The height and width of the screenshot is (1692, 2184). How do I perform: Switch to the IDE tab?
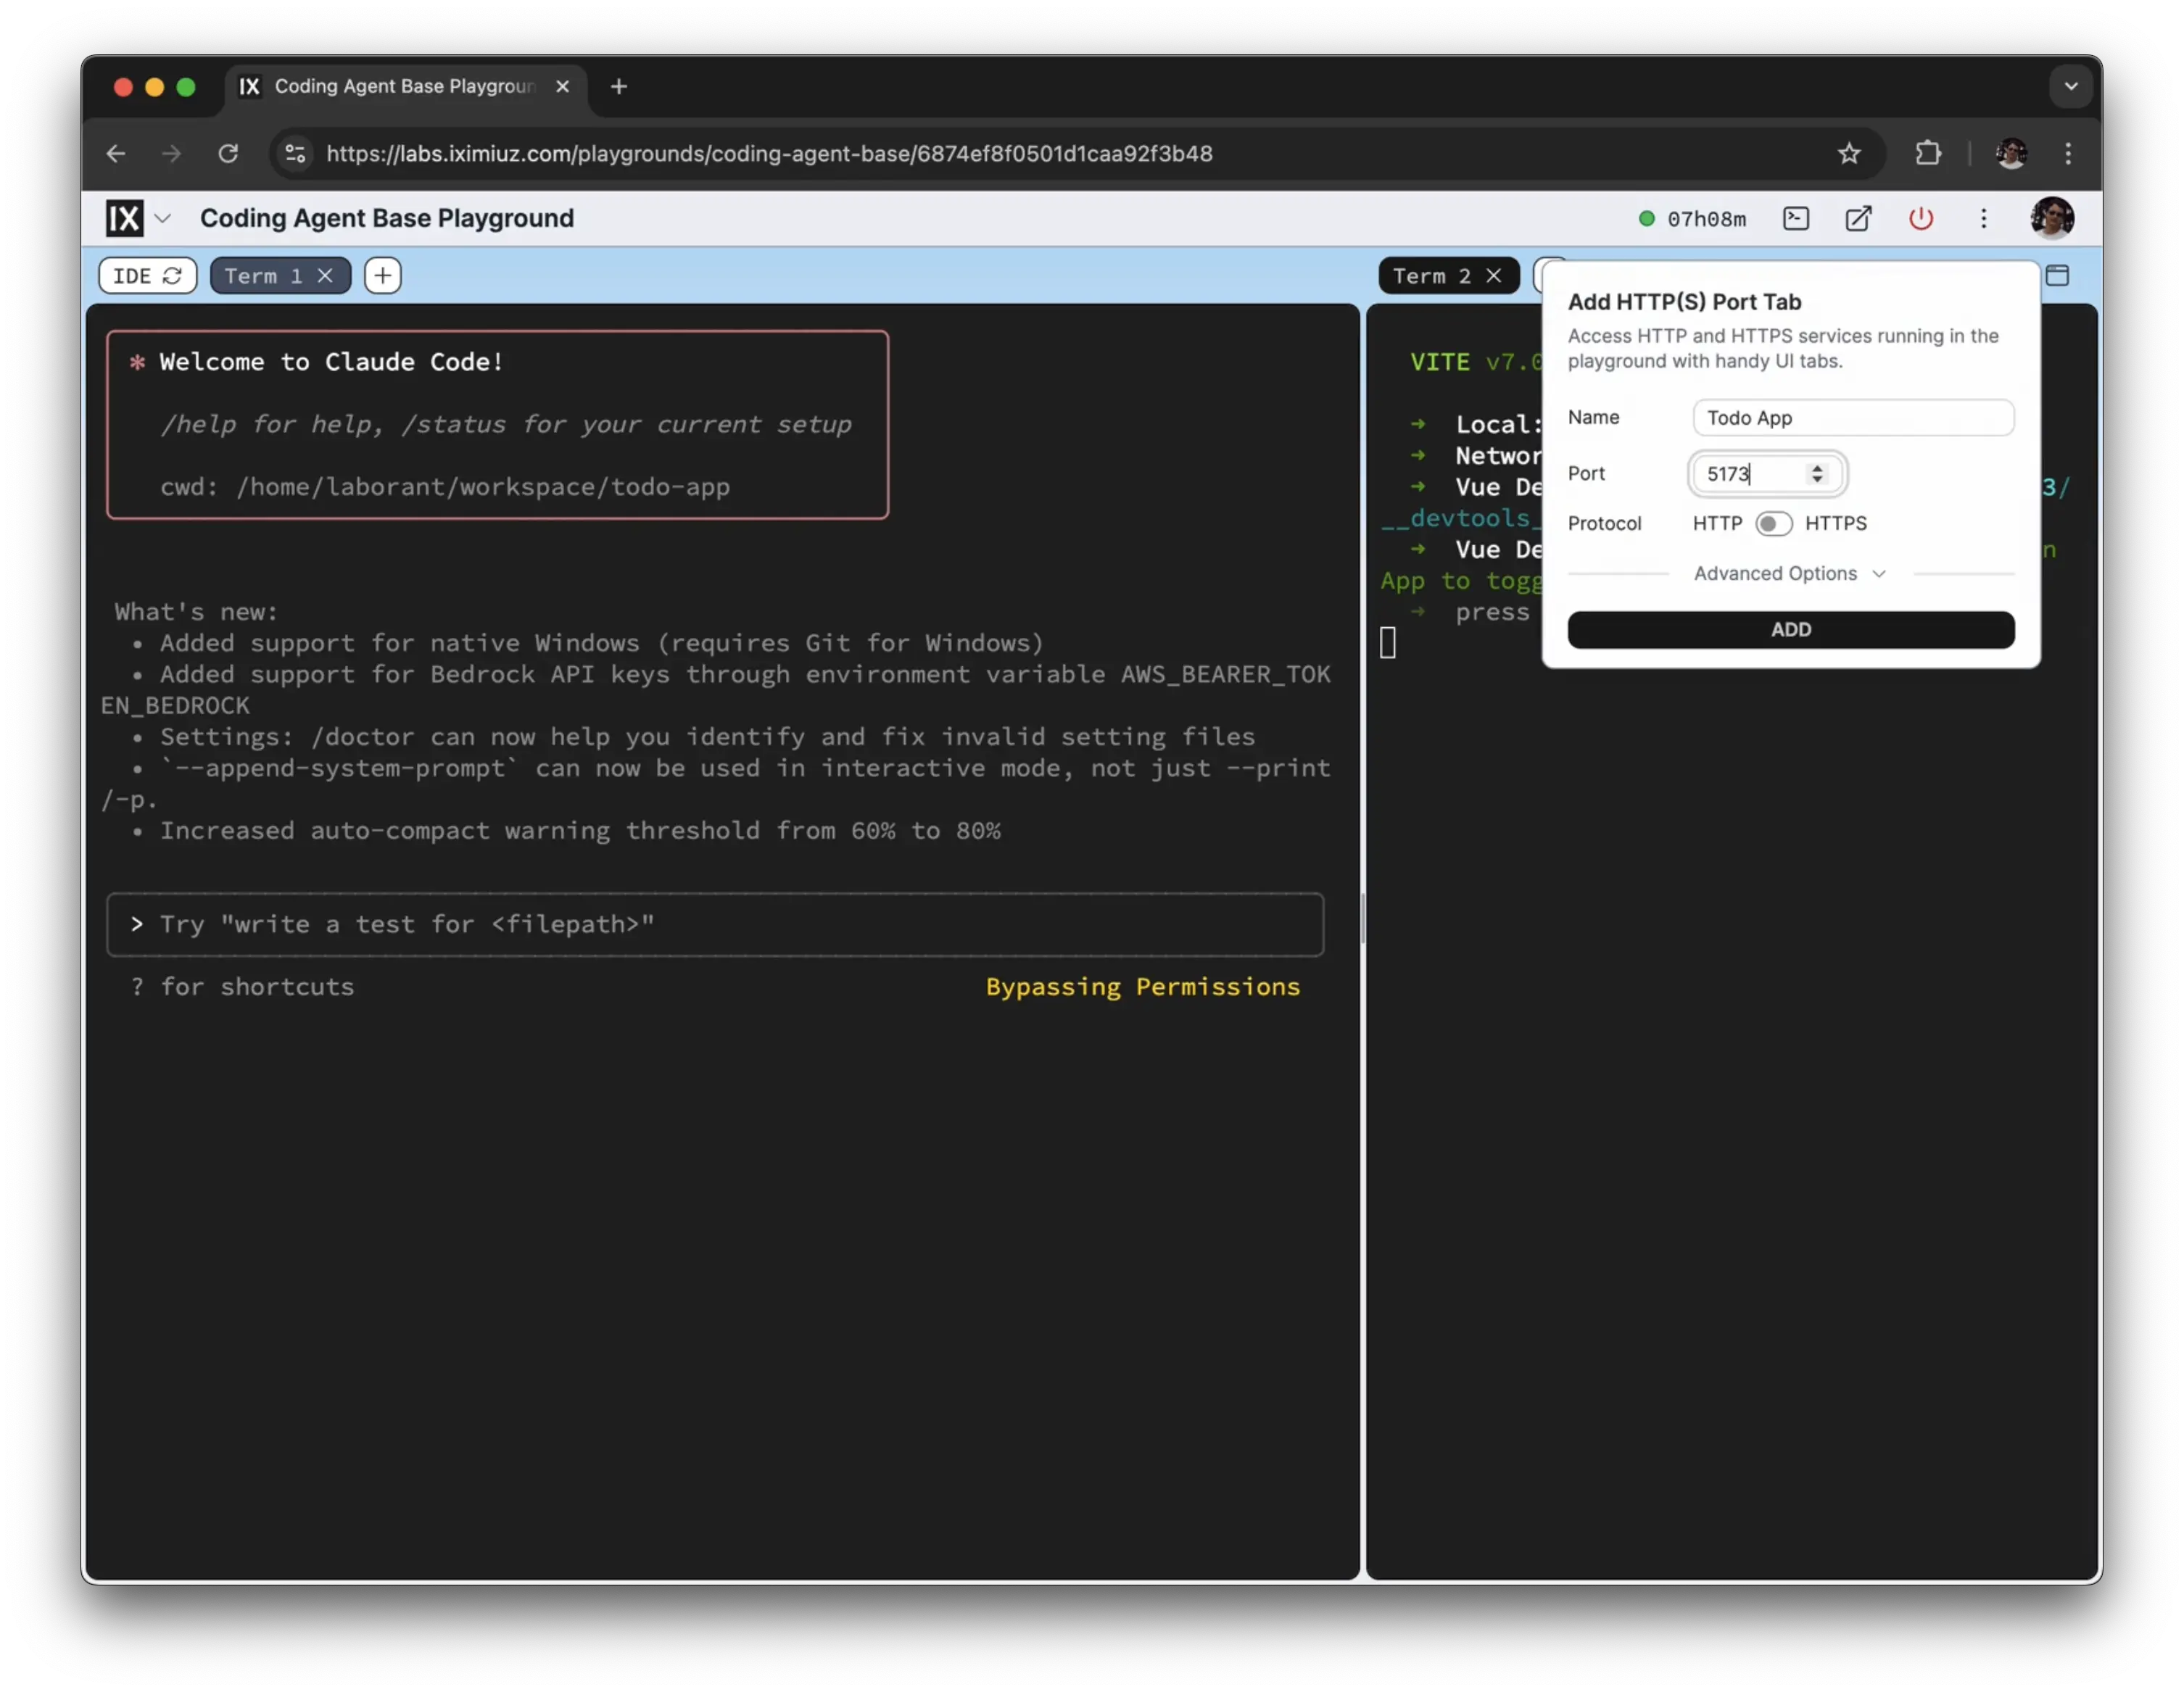(132, 276)
